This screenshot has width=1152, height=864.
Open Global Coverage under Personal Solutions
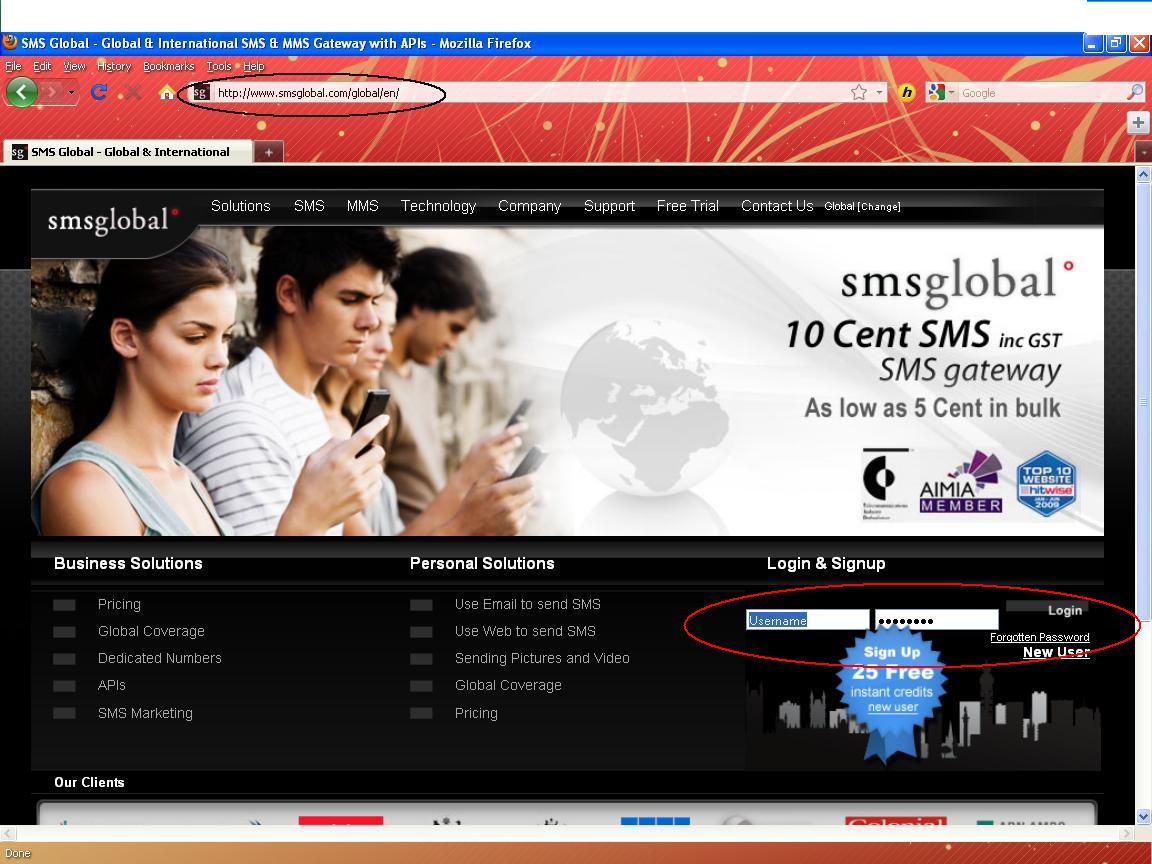[x=508, y=685]
